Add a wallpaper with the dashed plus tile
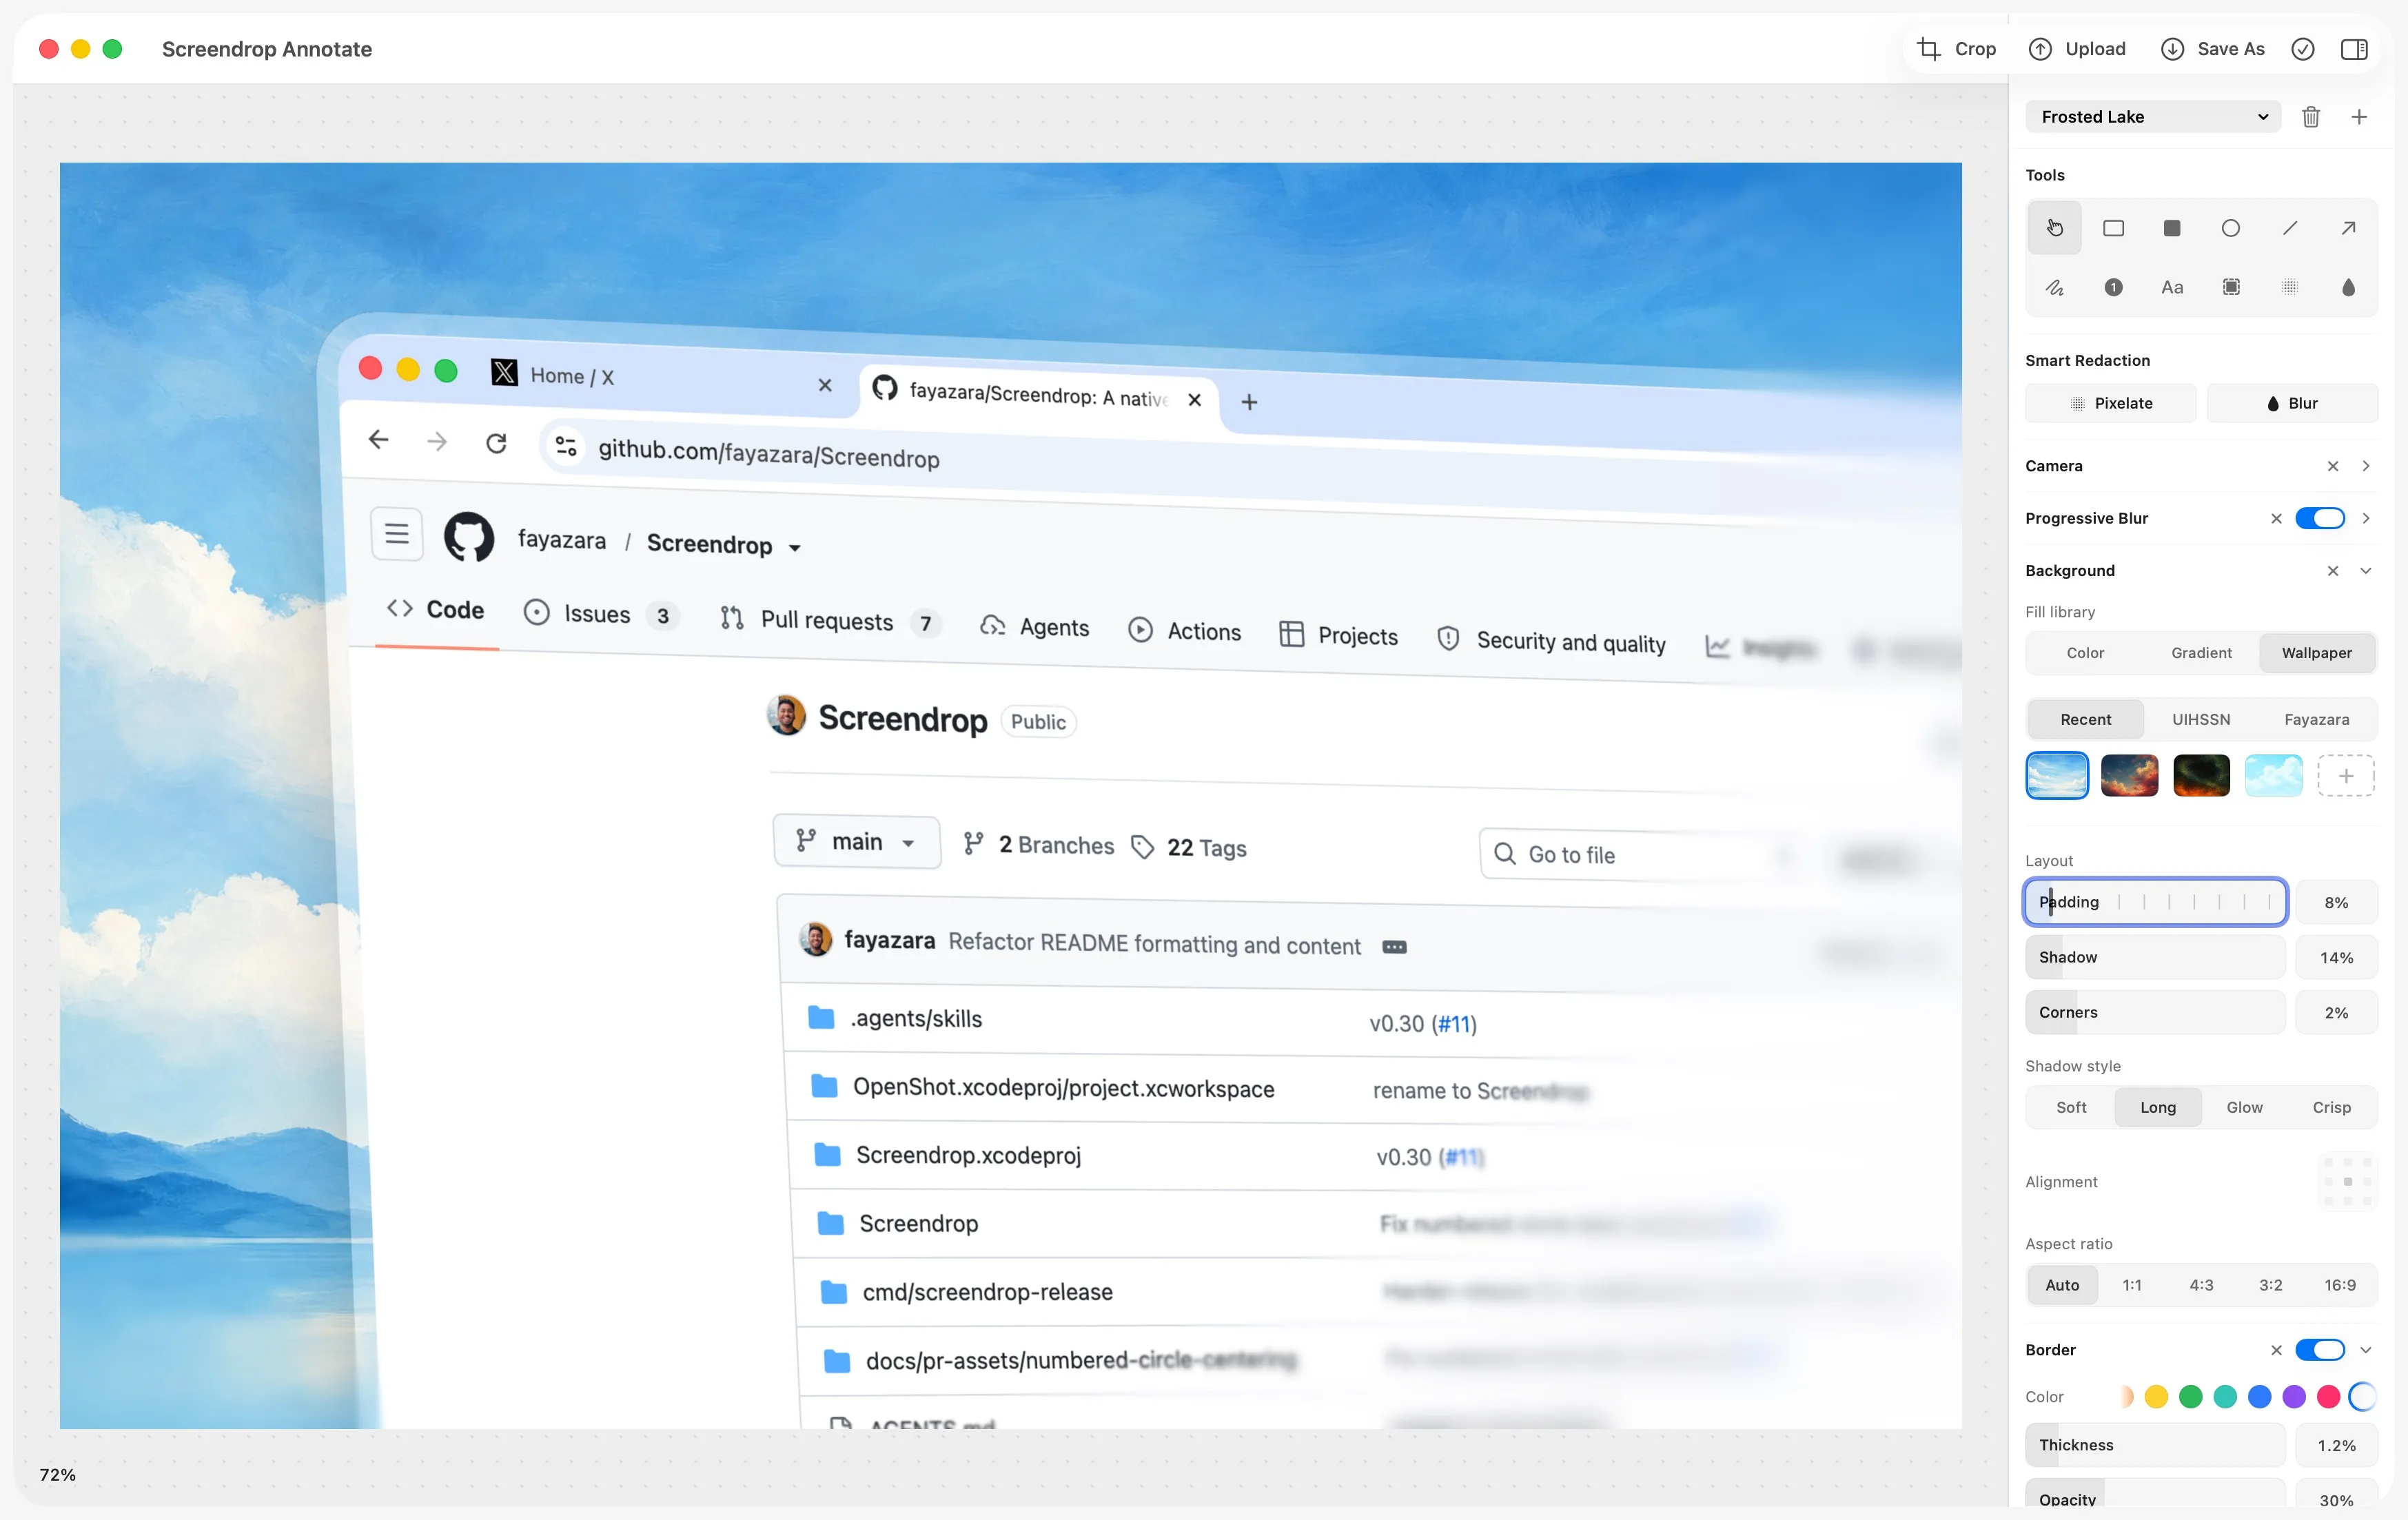Image resolution: width=2408 pixels, height=1520 pixels. [x=2345, y=776]
